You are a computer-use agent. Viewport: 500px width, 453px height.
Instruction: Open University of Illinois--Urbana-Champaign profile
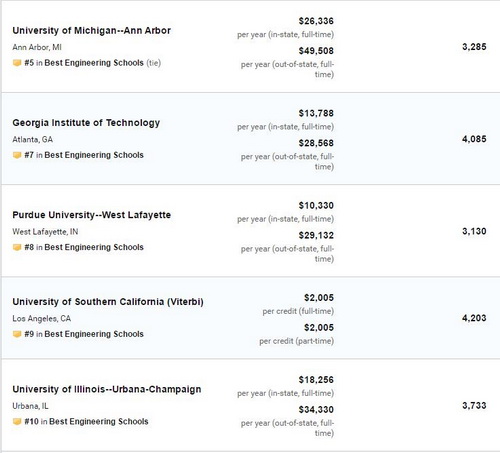[x=107, y=389]
